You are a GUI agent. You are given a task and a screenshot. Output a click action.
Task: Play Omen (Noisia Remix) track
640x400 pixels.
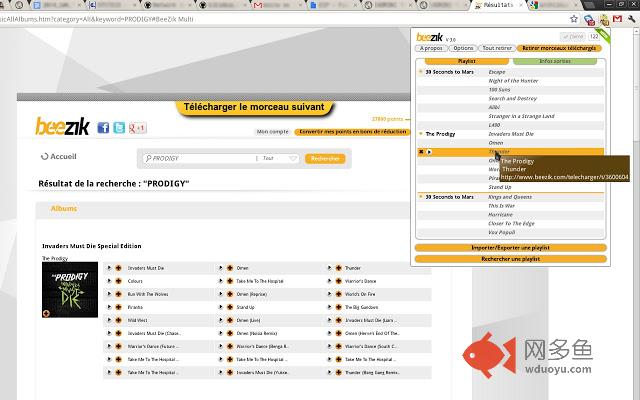[220, 333]
